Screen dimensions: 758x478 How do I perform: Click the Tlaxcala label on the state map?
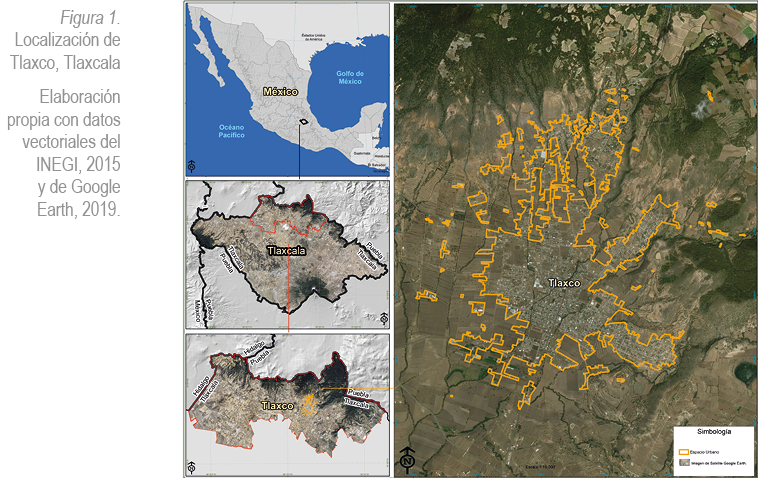(285, 251)
